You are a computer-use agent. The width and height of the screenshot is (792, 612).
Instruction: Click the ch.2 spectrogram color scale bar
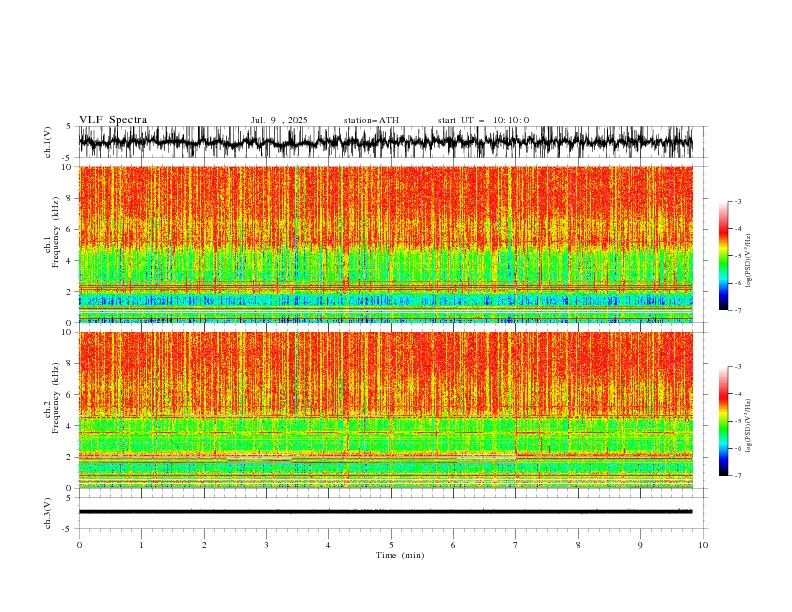pos(723,421)
